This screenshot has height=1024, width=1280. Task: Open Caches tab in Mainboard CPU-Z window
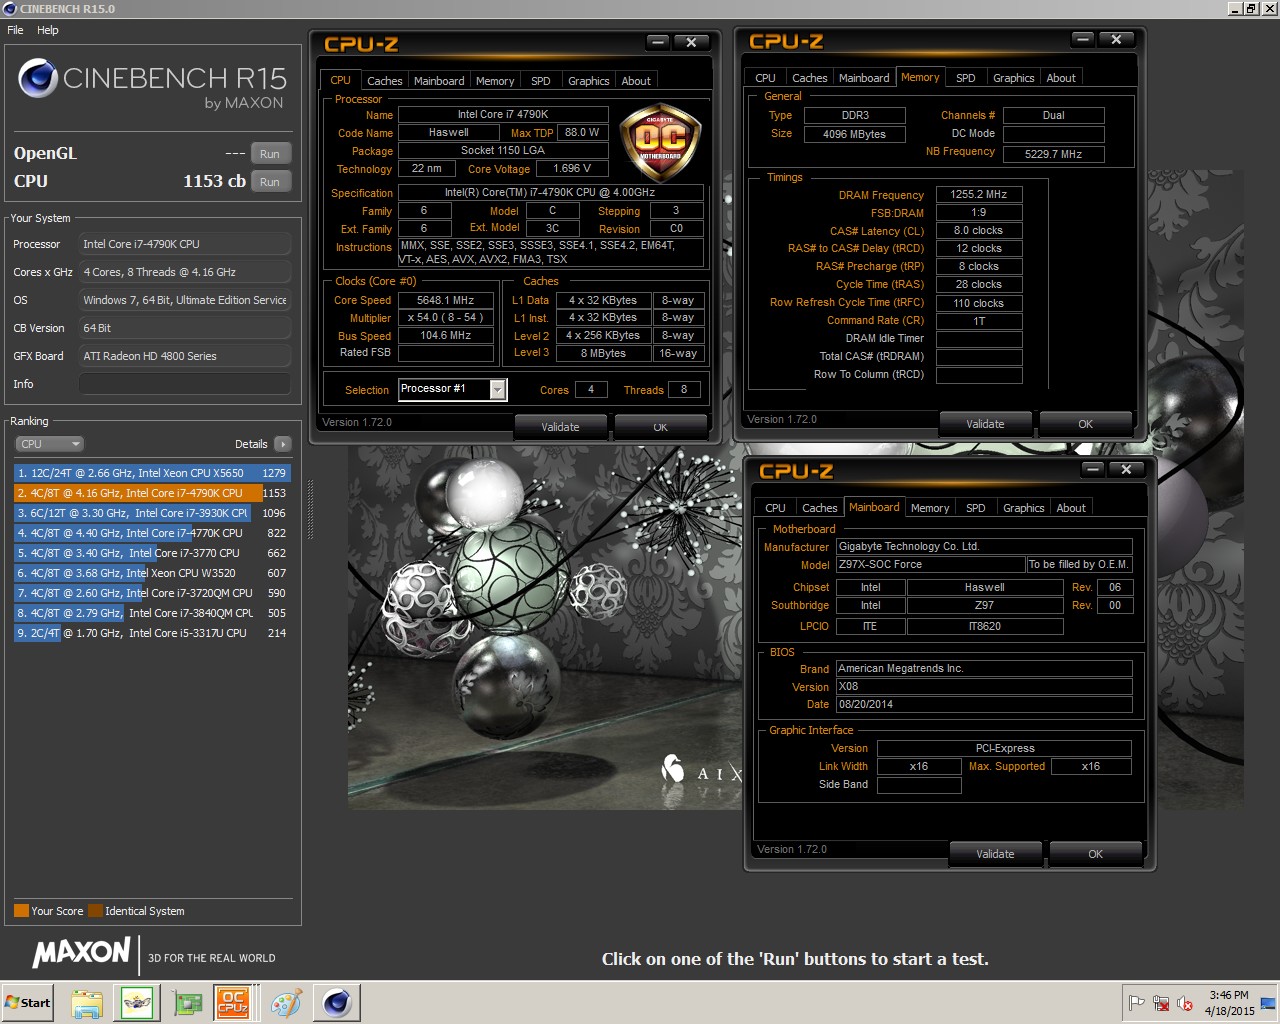tap(820, 508)
